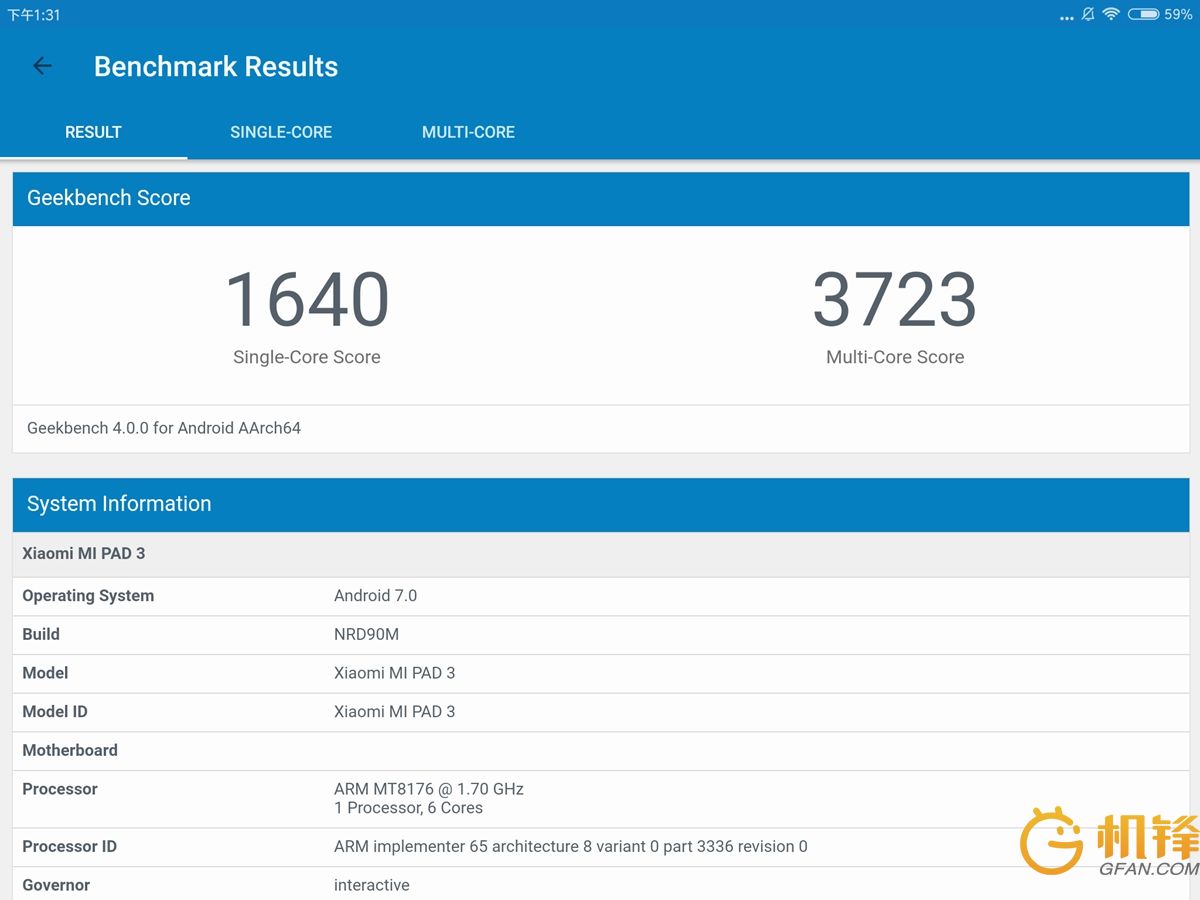Screen dimensions: 1200x900
Task: Tap the Model ID row label
Action: point(55,712)
